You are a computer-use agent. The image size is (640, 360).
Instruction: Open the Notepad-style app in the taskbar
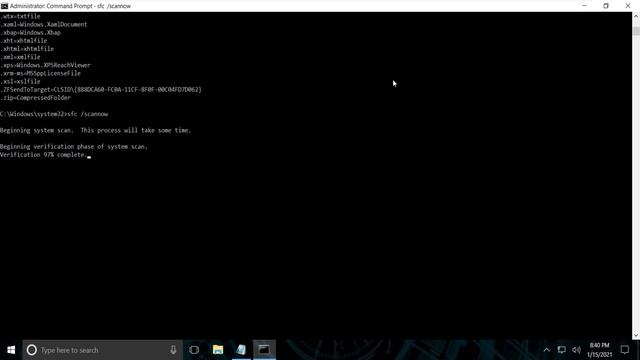point(241,350)
